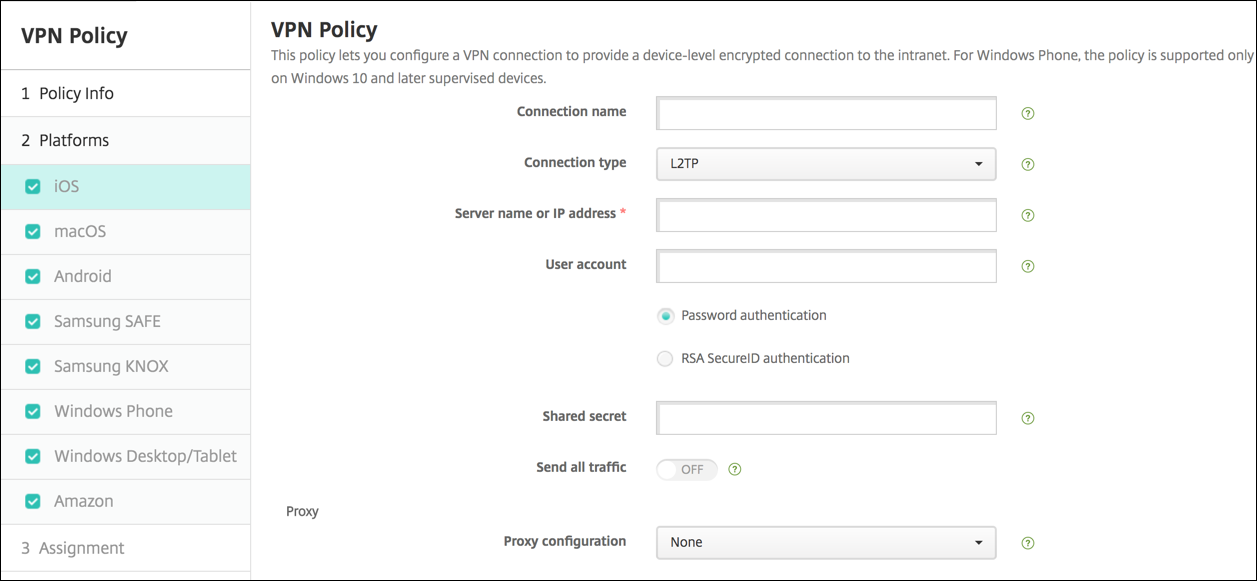The width and height of the screenshot is (1257, 581).
Task: Select Password authentication radio button
Action: pos(665,316)
